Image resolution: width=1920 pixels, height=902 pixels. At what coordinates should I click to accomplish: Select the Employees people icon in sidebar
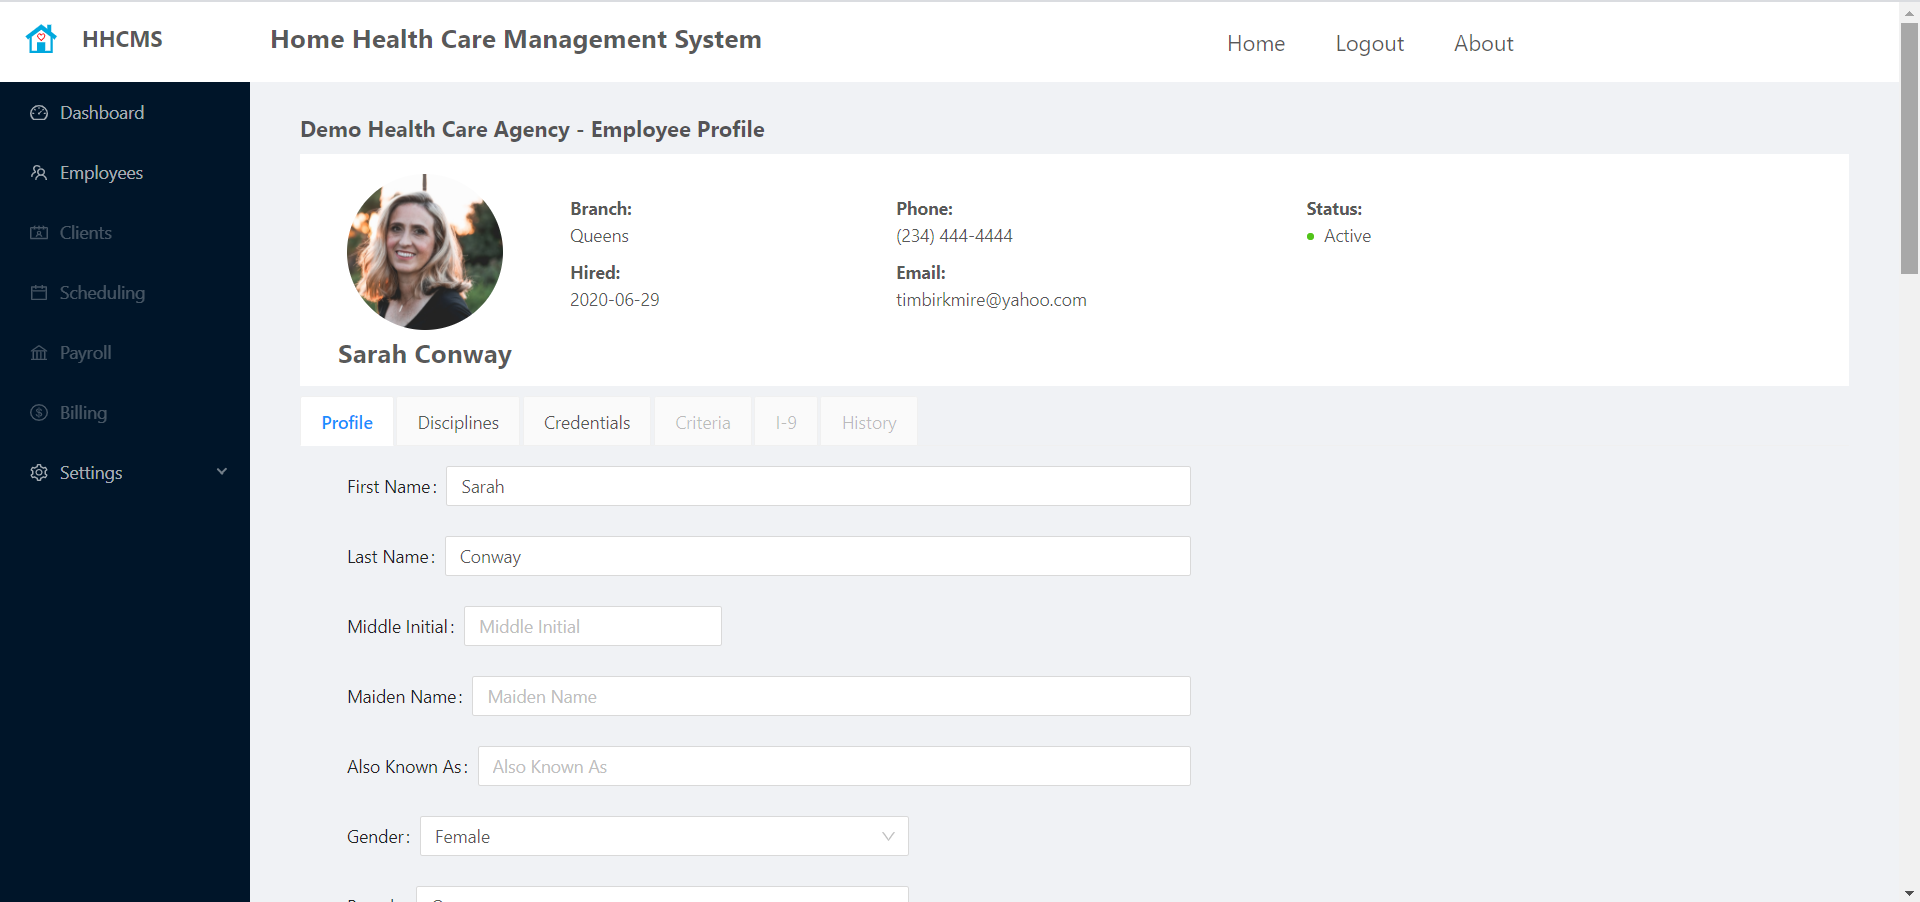pyautogui.click(x=39, y=173)
